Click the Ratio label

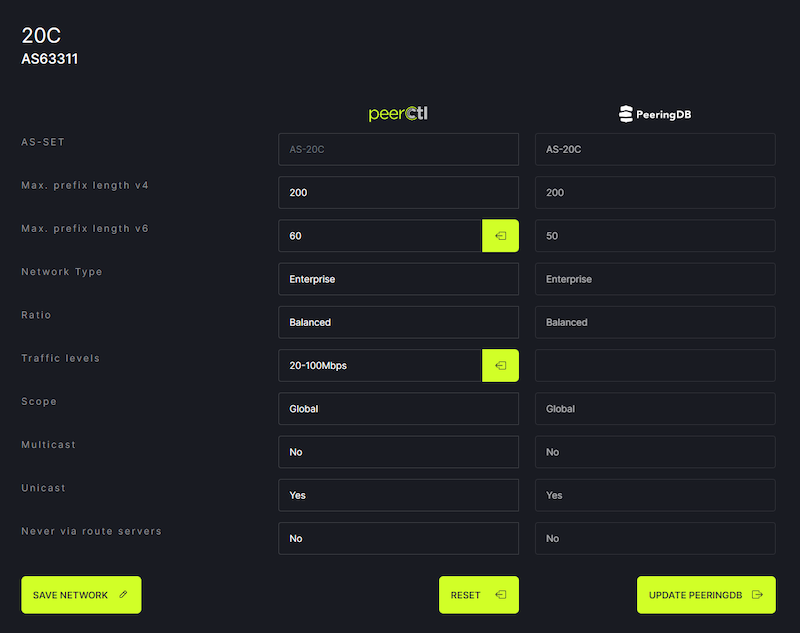click(x=36, y=315)
